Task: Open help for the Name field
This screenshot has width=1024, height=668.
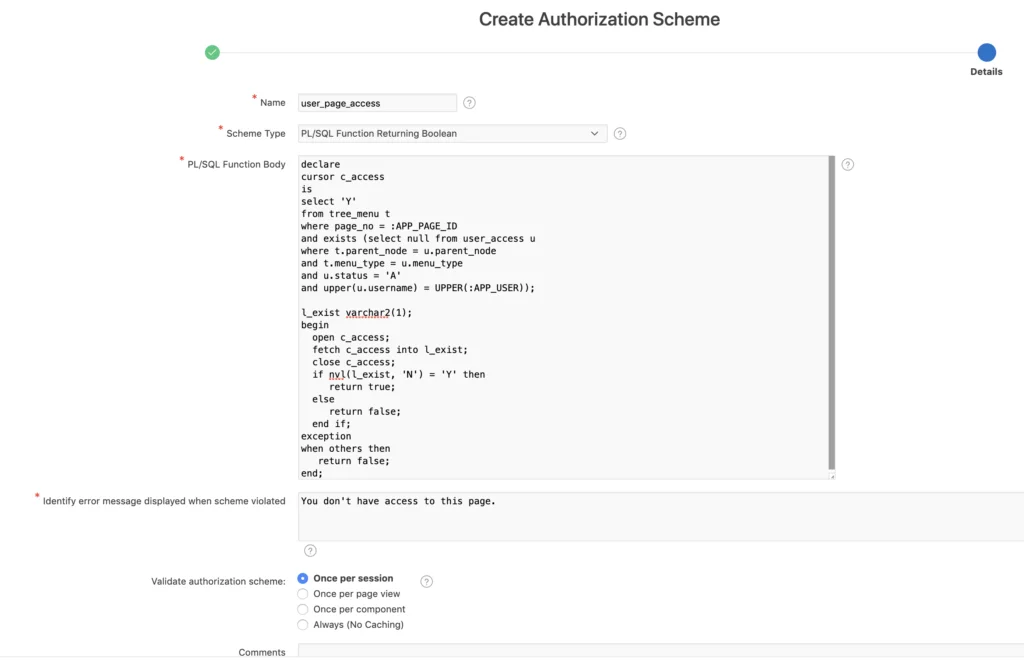Action: click(469, 103)
